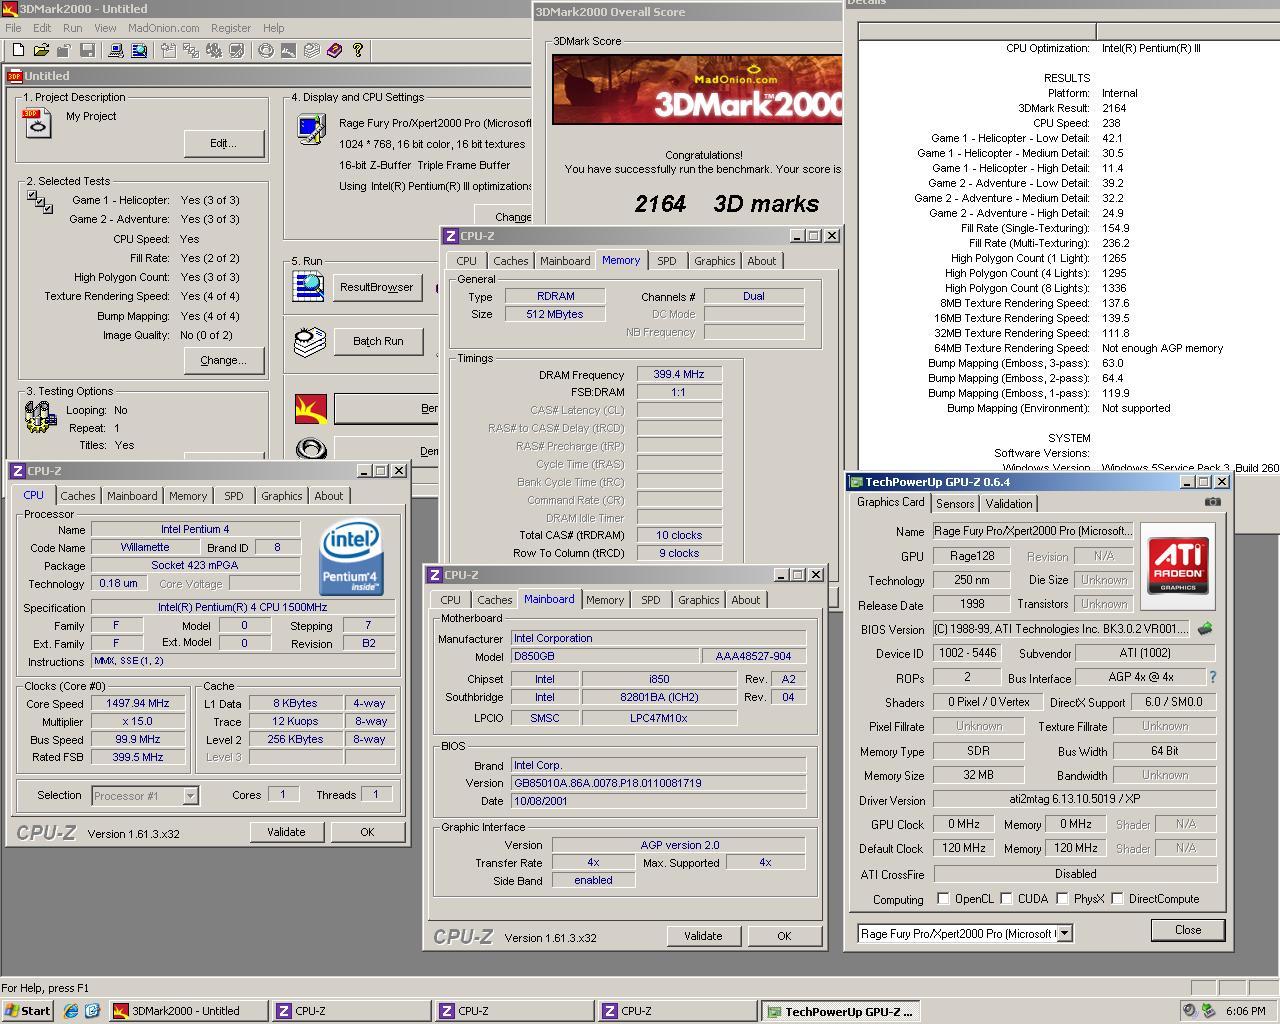Click the yellow question mark toolbar icon
Image resolution: width=1280 pixels, height=1024 pixels.
pos(357,50)
